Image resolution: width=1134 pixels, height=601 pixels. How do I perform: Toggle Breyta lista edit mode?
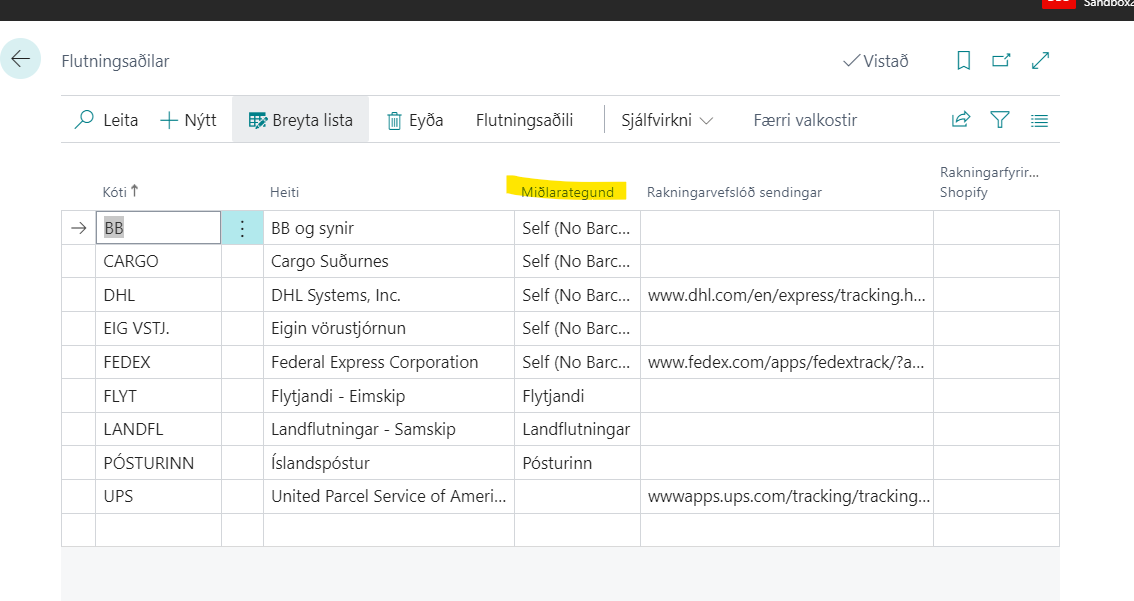pos(300,120)
